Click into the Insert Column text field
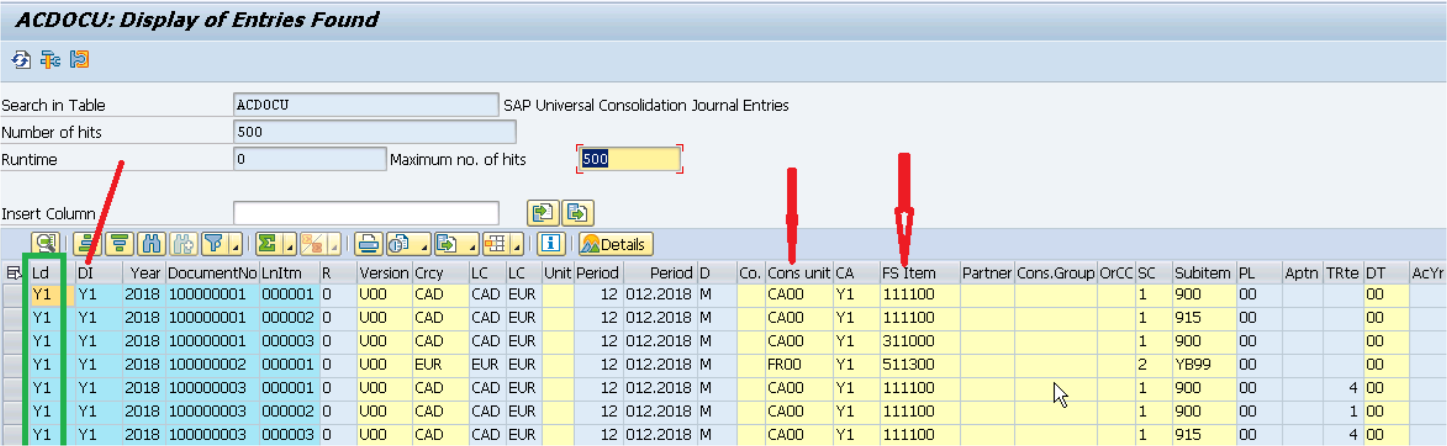 (x=365, y=213)
